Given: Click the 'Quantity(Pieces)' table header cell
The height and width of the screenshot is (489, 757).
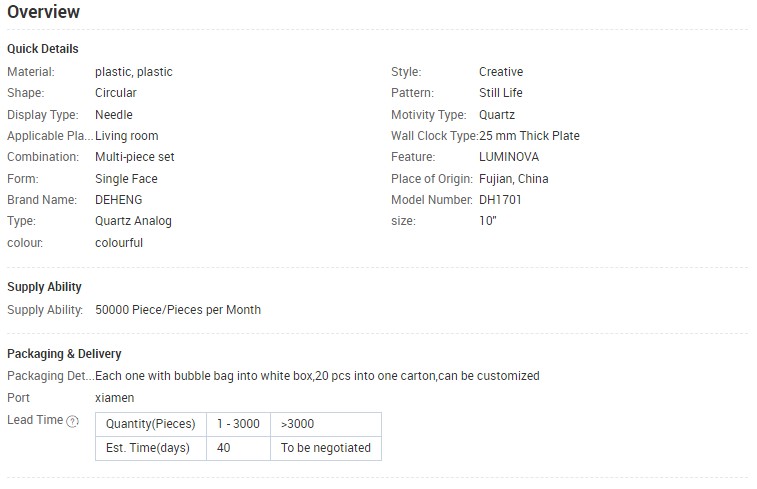Looking at the screenshot, I should pyautogui.click(x=151, y=424).
